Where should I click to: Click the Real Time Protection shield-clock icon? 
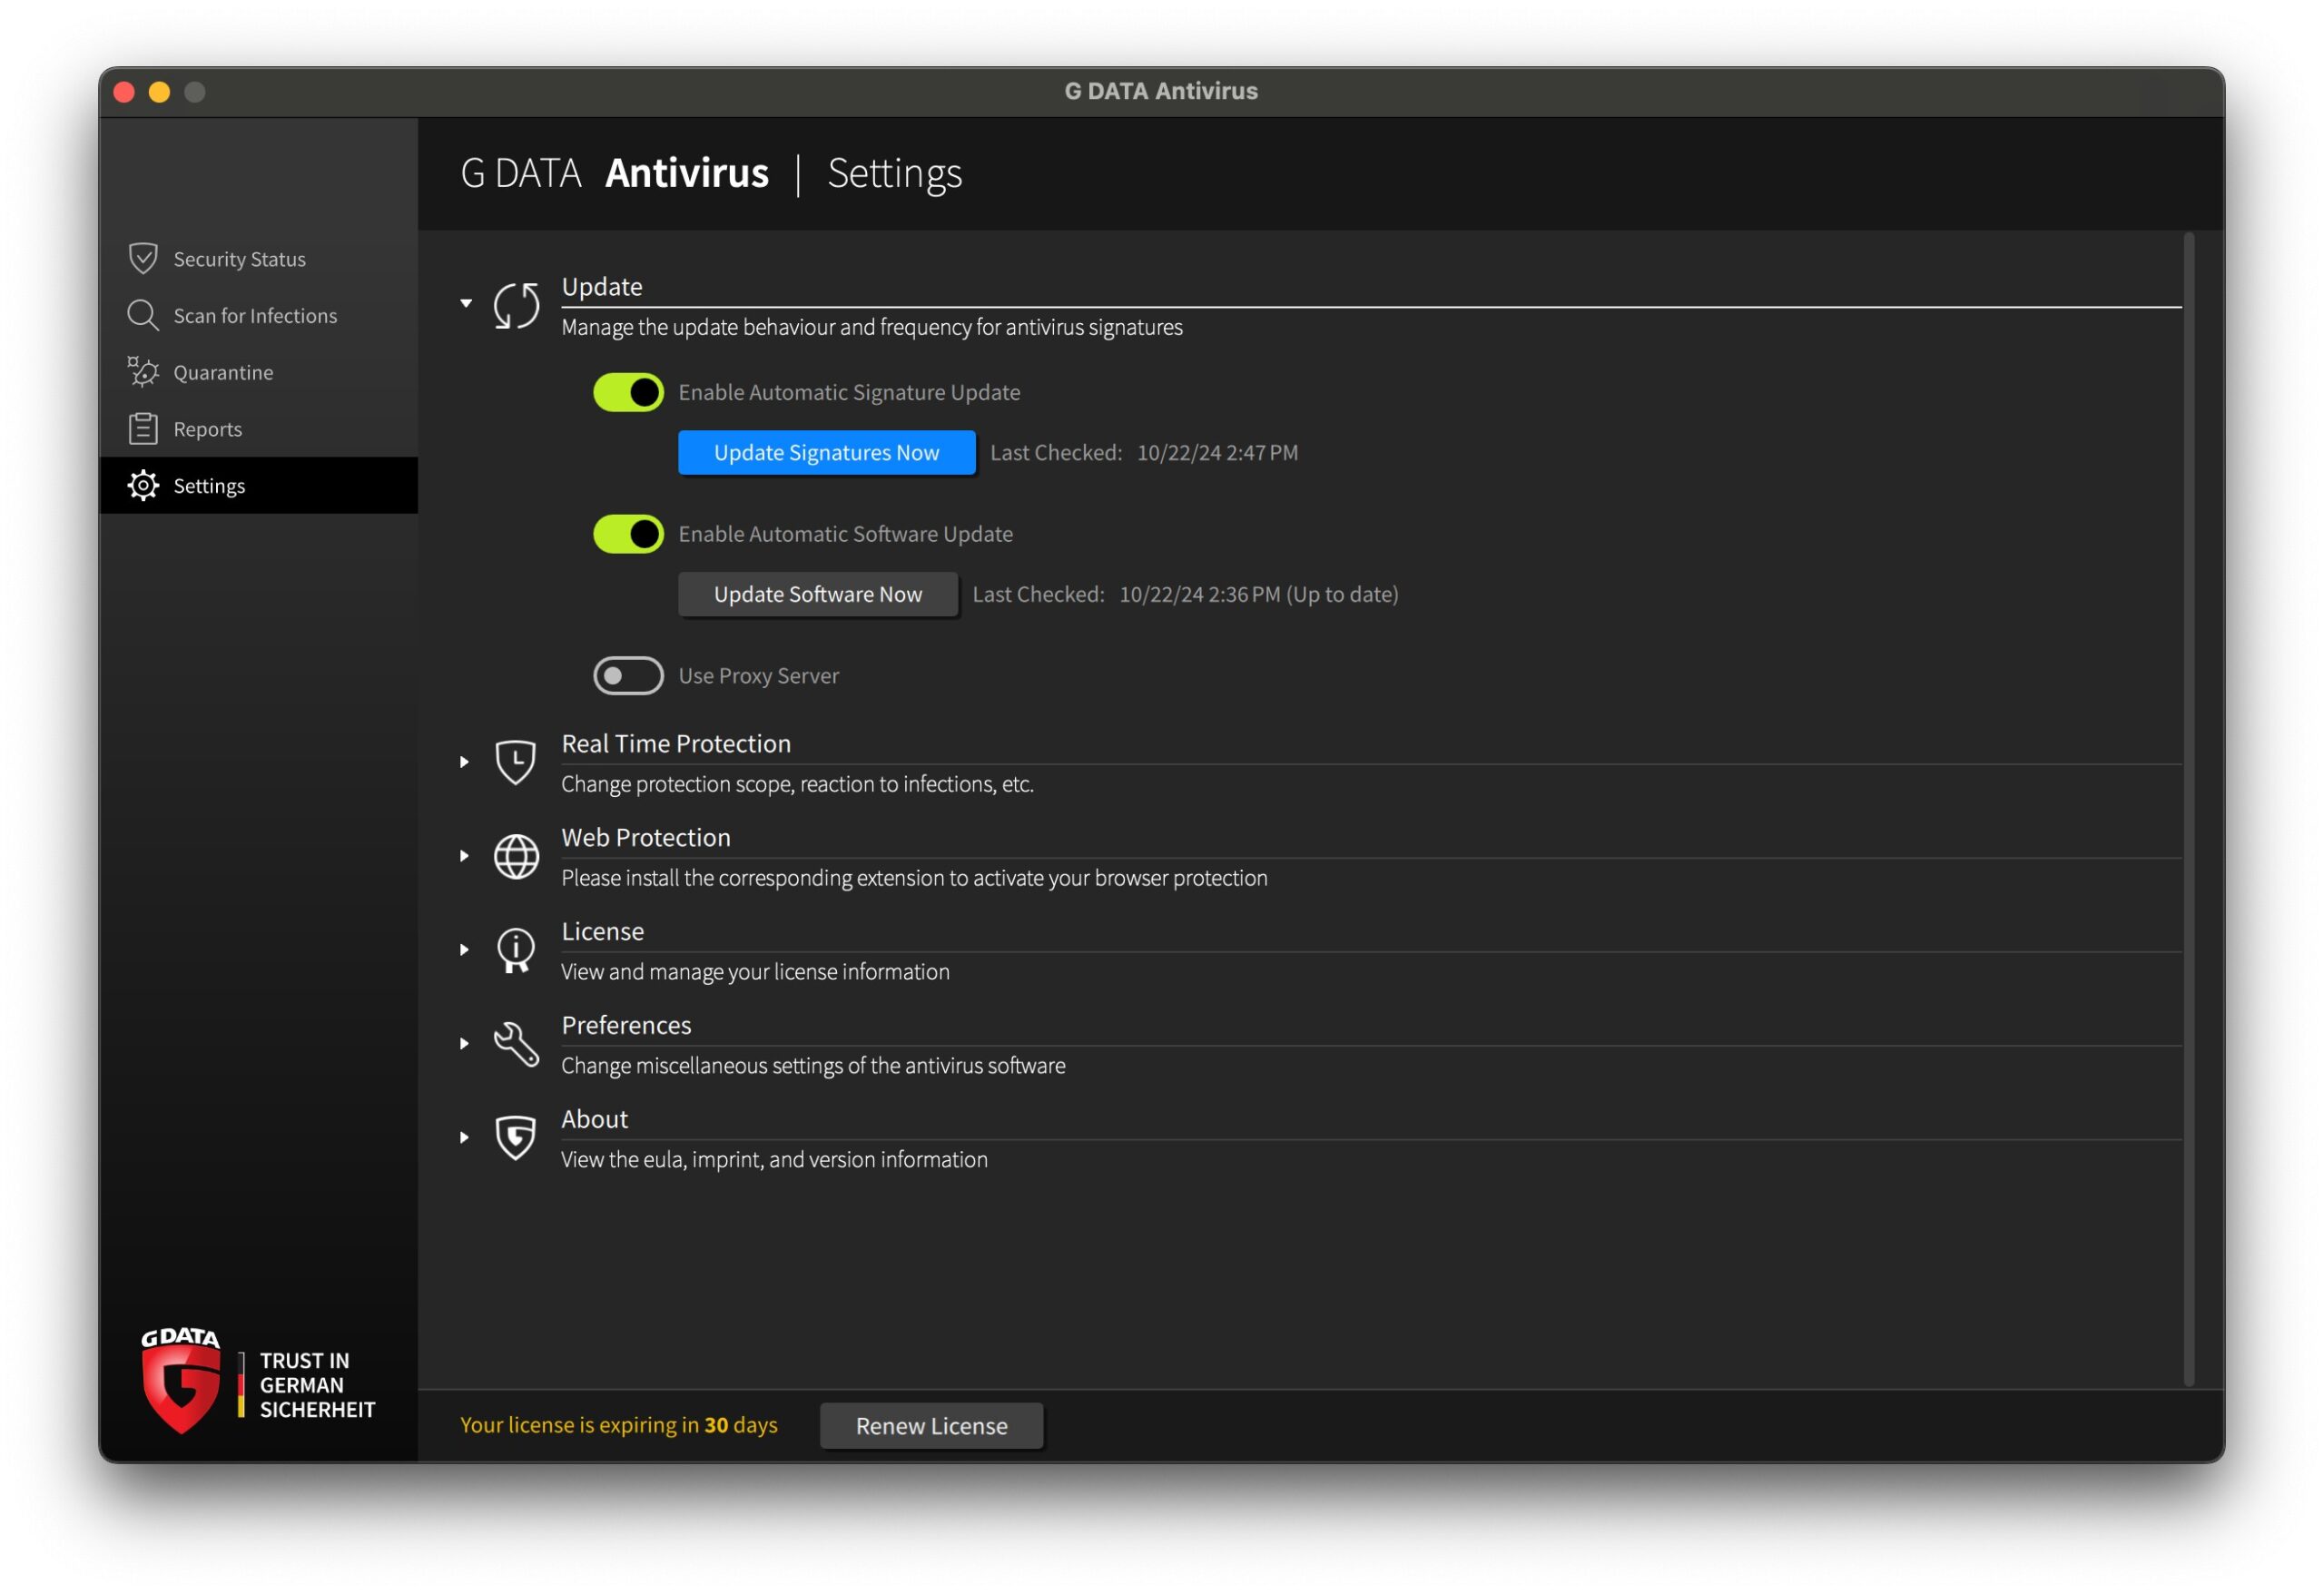(516, 762)
